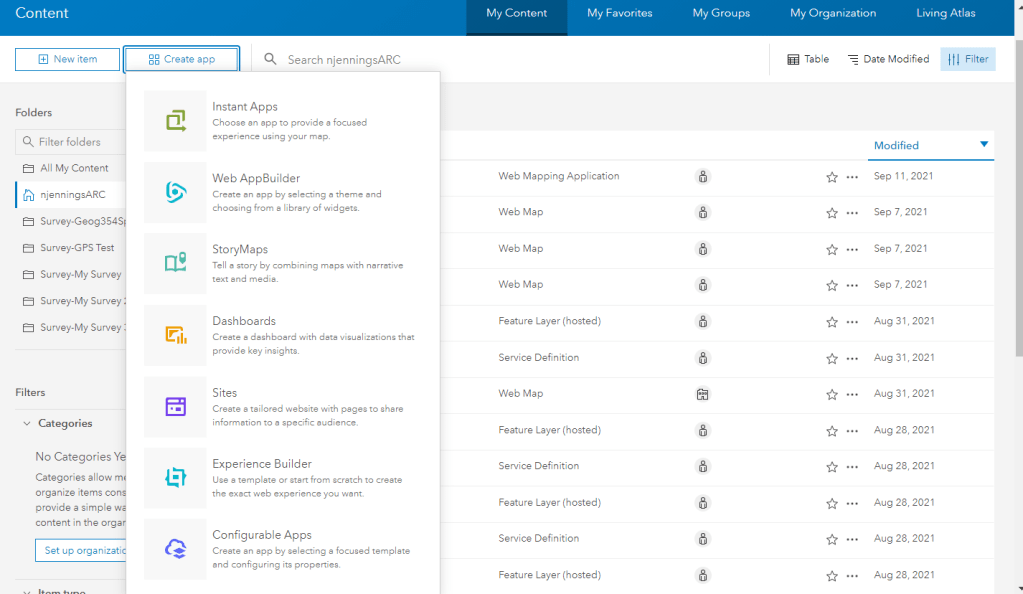Open the Date Modified sort dropdown
Image resolution: width=1023 pixels, height=594 pixels.
(888, 59)
